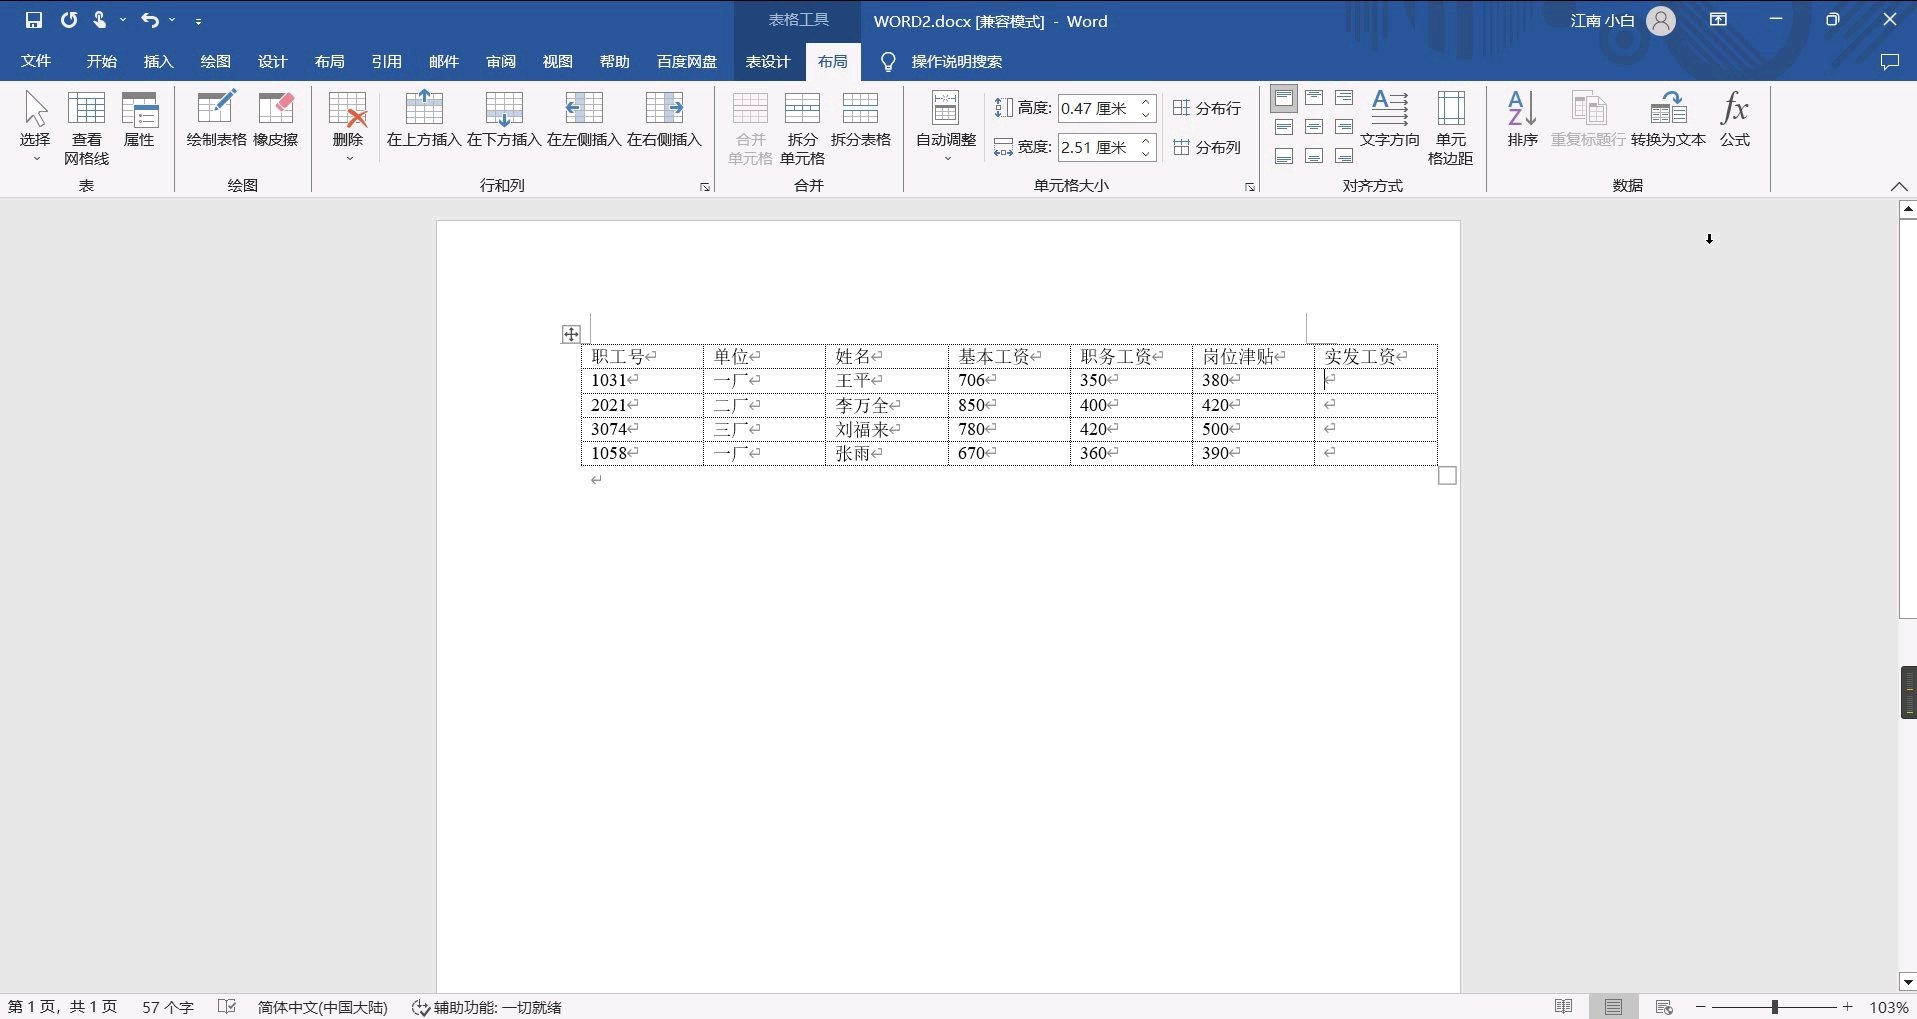Screen dimensions: 1917x1019
Task: Insert column to the left (在左侧插入)
Action: [584, 120]
